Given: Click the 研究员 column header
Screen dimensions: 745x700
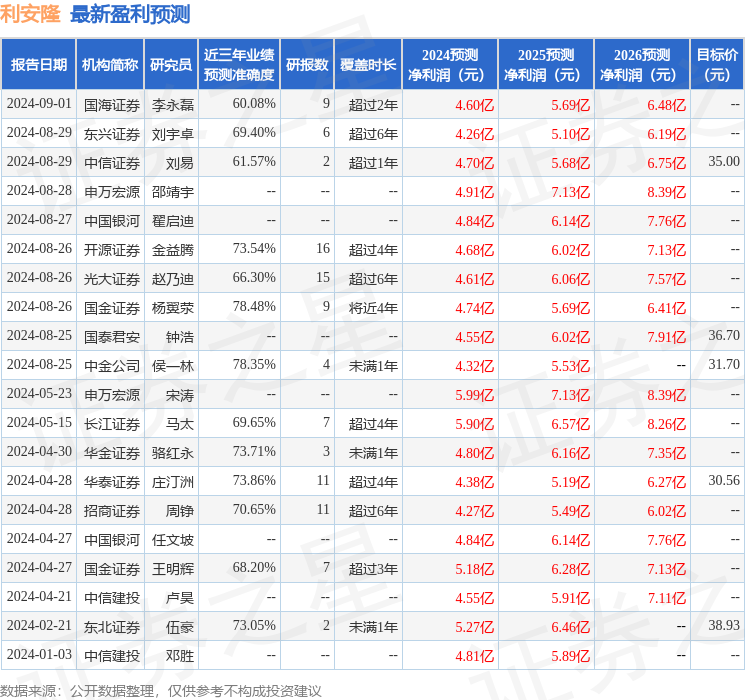Looking at the screenshot, I should tap(171, 65).
